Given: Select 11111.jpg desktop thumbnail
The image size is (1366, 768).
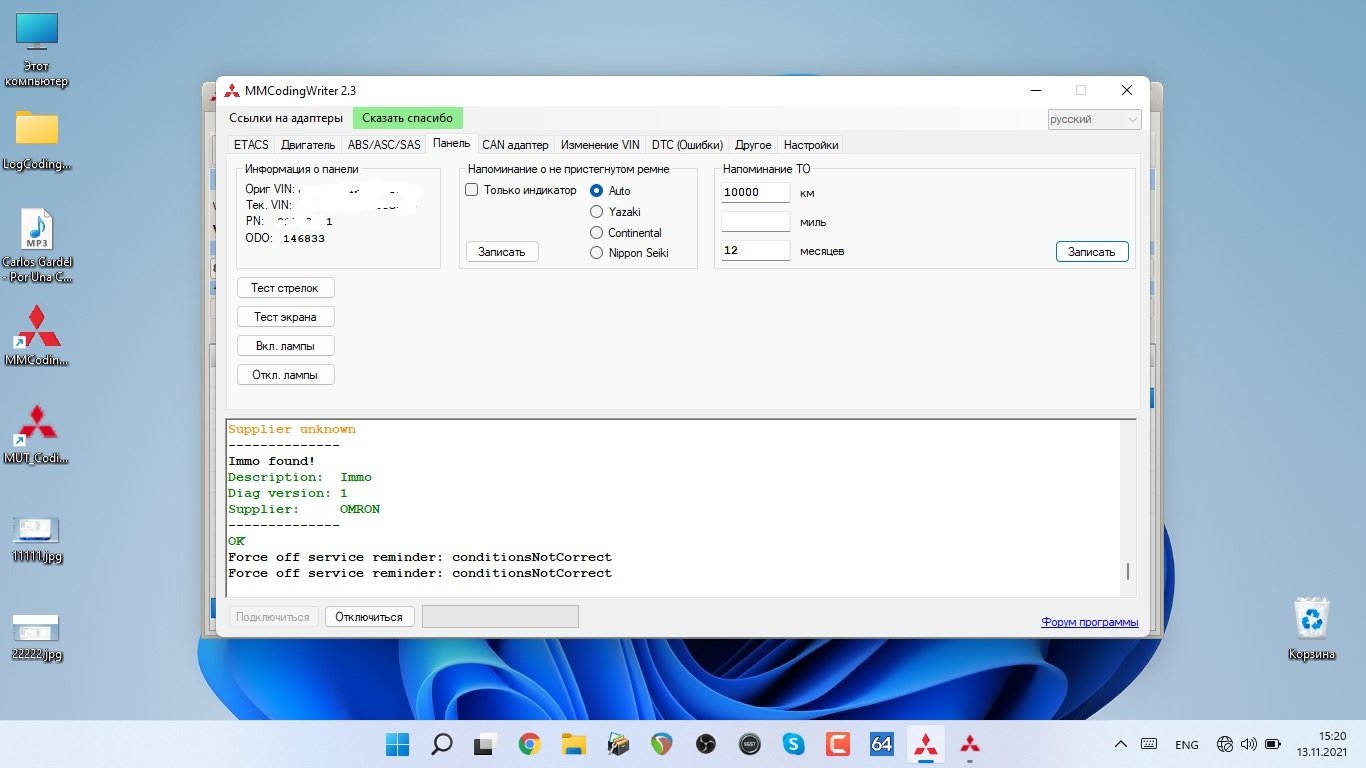Looking at the screenshot, I should click(37, 540).
